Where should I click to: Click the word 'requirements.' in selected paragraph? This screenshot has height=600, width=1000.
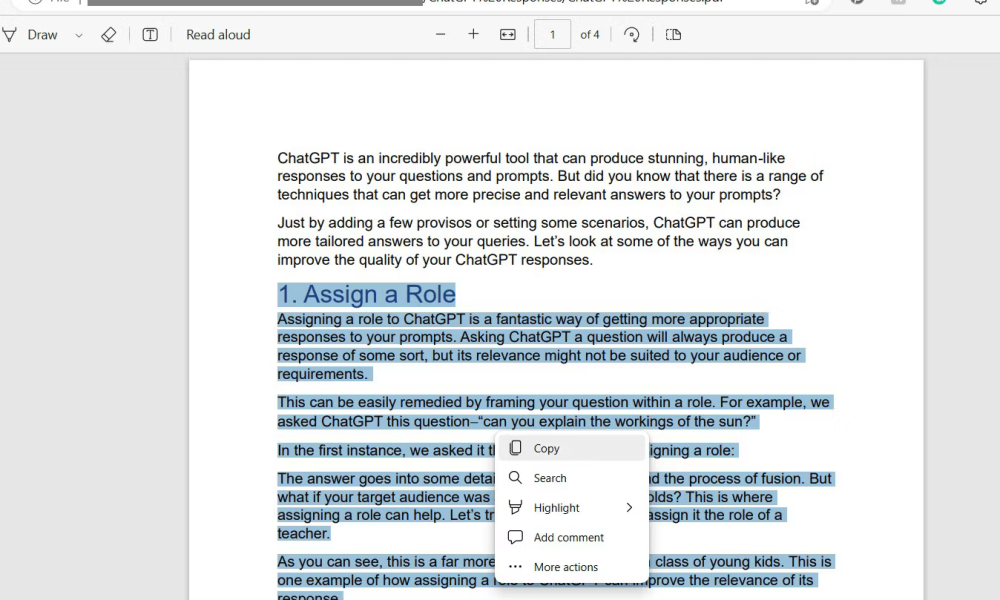pyautogui.click(x=323, y=374)
